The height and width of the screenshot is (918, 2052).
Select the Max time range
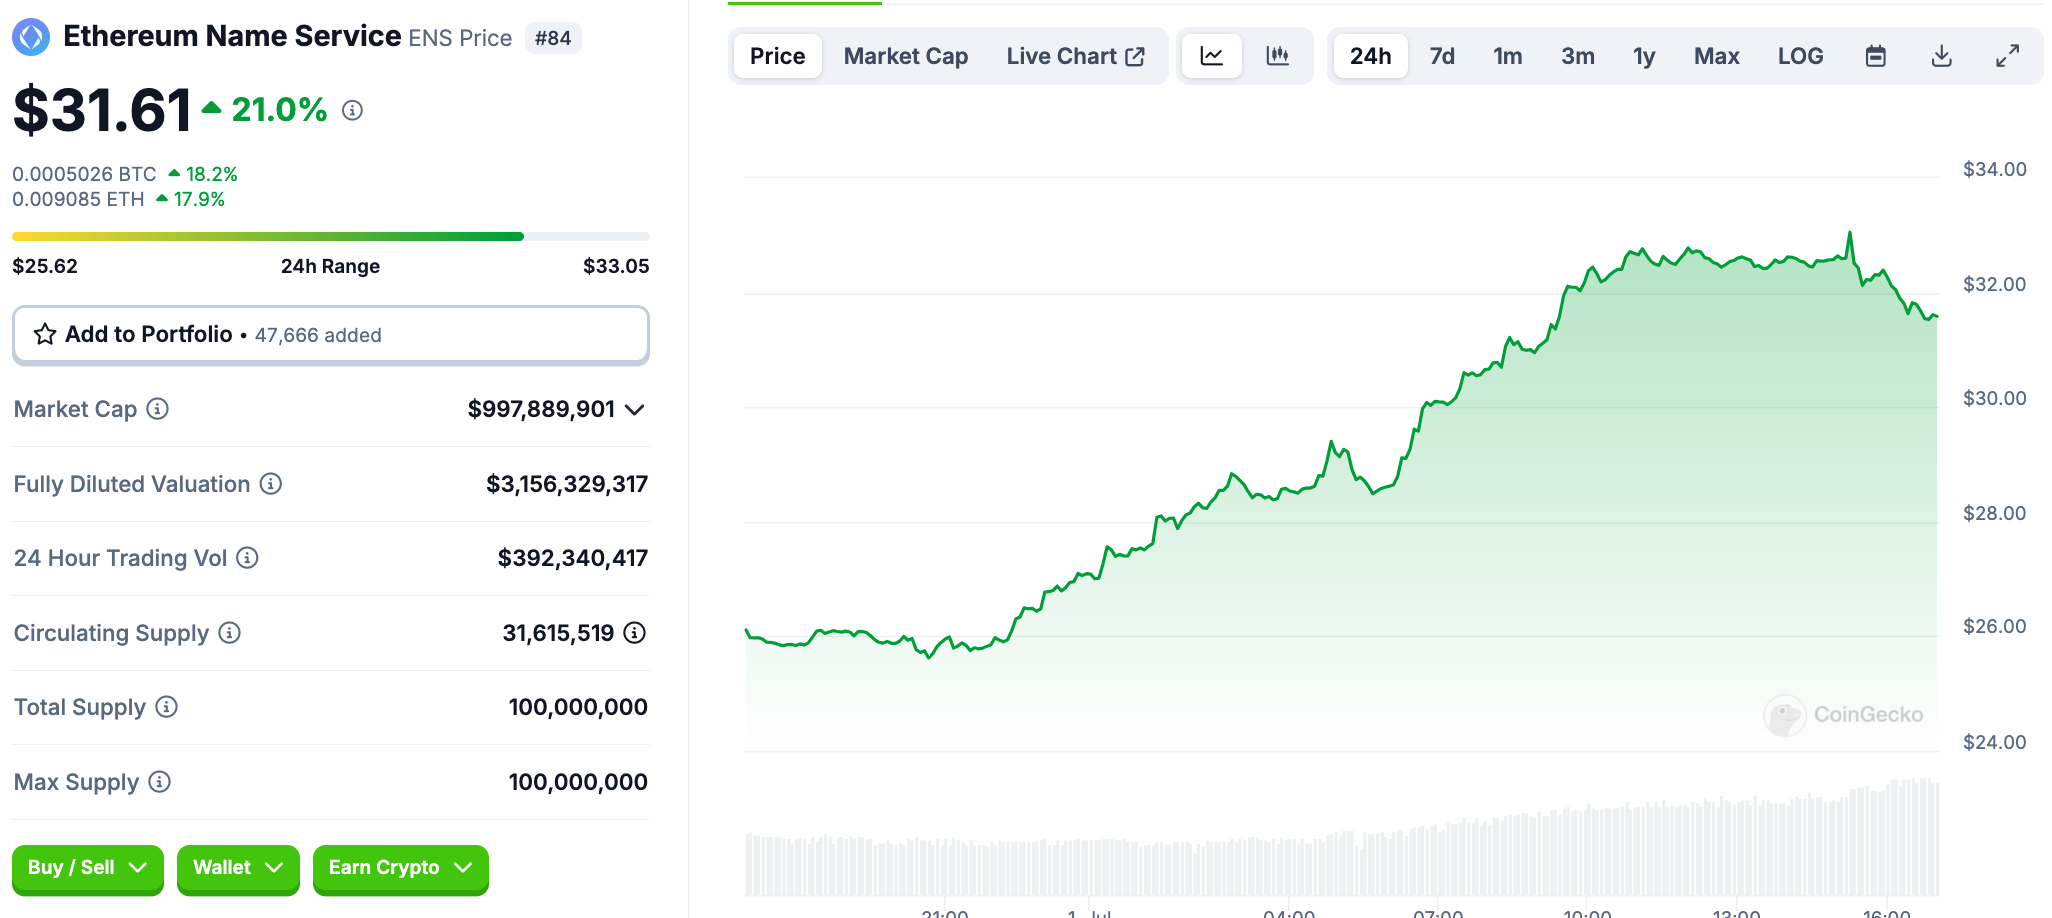click(1717, 56)
